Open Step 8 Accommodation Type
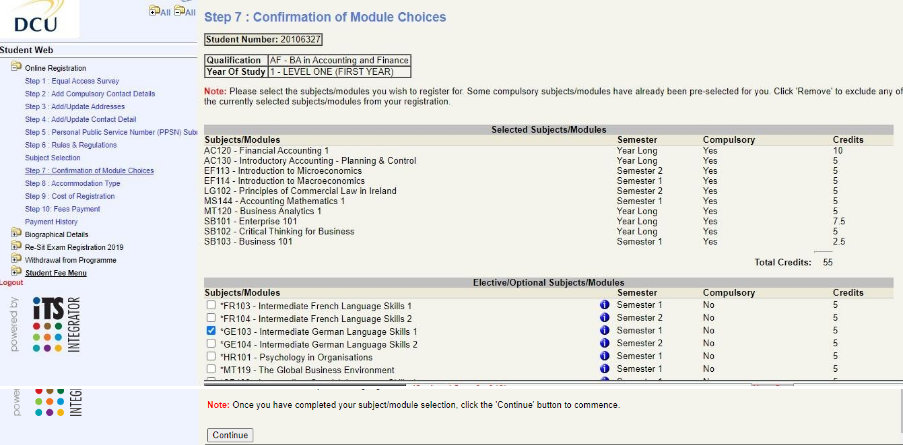Image resolution: width=903 pixels, height=445 pixels. tap(73, 184)
